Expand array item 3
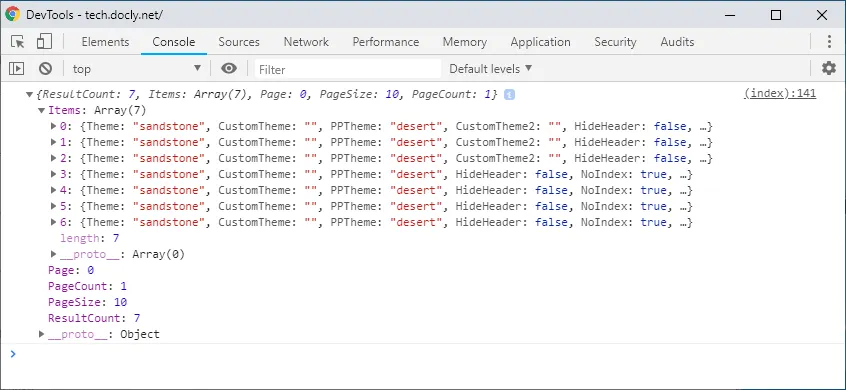Viewport: 846px width, 390px height. pos(53,174)
